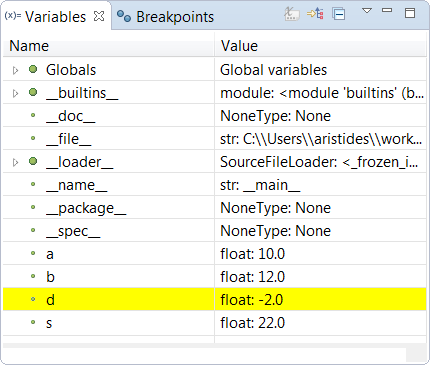The image size is (430, 365).
Task: Click the Value column header
Action: (x=321, y=46)
